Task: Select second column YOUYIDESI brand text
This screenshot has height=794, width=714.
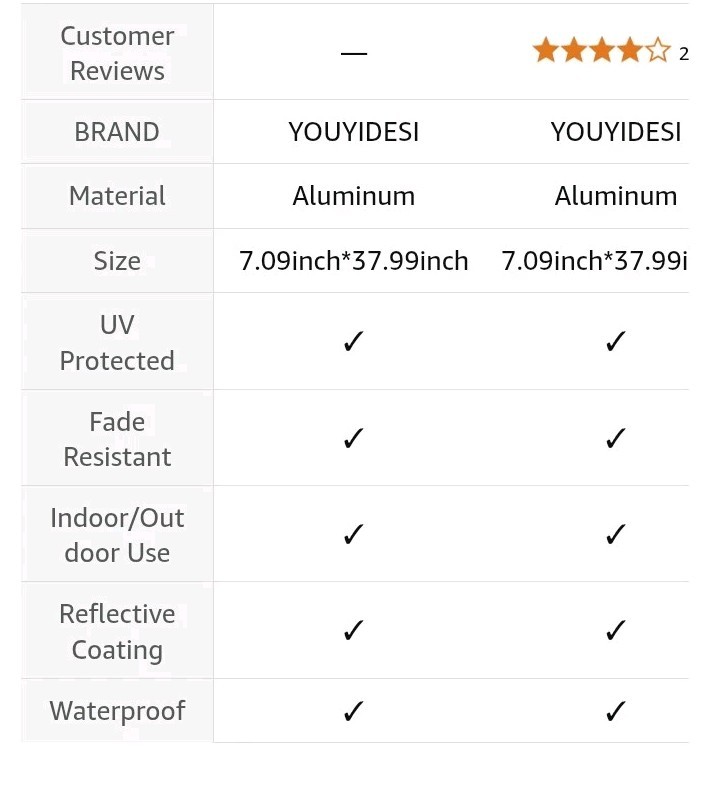Action: [x=616, y=132]
